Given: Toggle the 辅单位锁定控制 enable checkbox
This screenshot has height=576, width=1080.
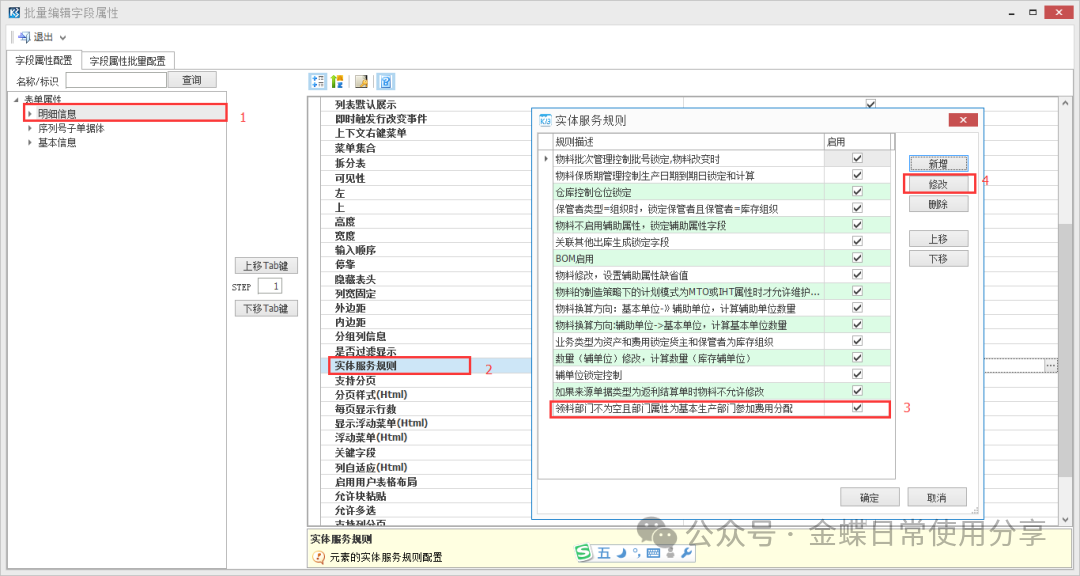Looking at the screenshot, I should pyautogui.click(x=857, y=374).
